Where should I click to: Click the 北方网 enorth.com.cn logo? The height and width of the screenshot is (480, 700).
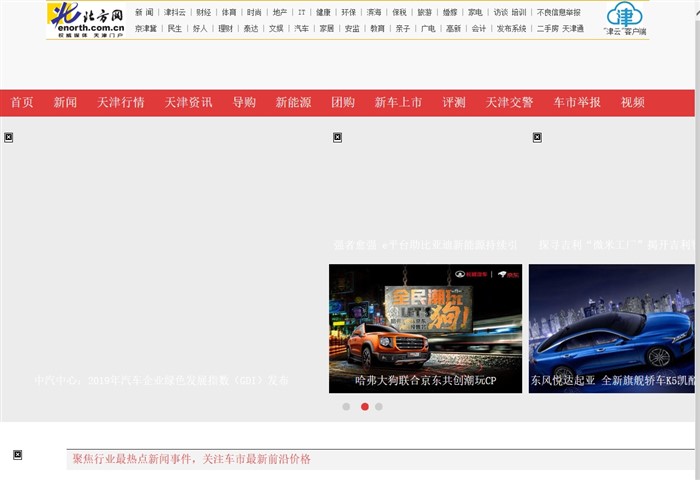[86, 20]
